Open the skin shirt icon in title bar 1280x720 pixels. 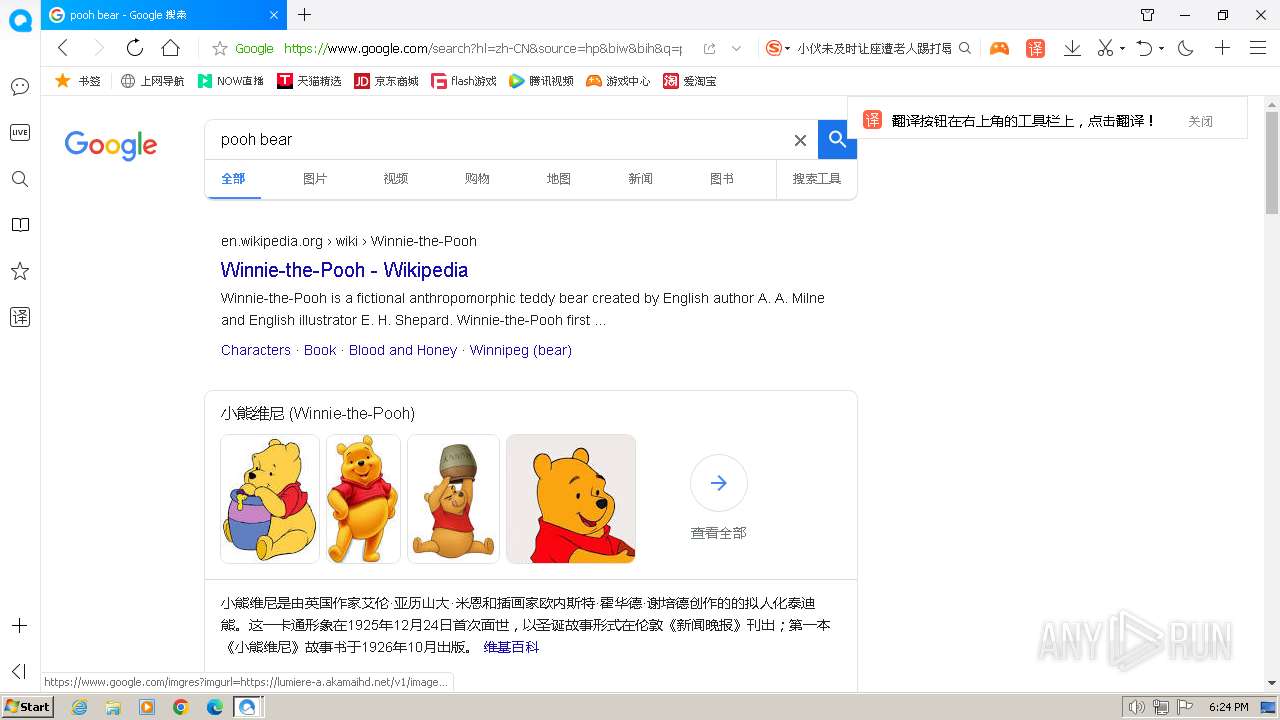pyautogui.click(x=1147, y=15)
